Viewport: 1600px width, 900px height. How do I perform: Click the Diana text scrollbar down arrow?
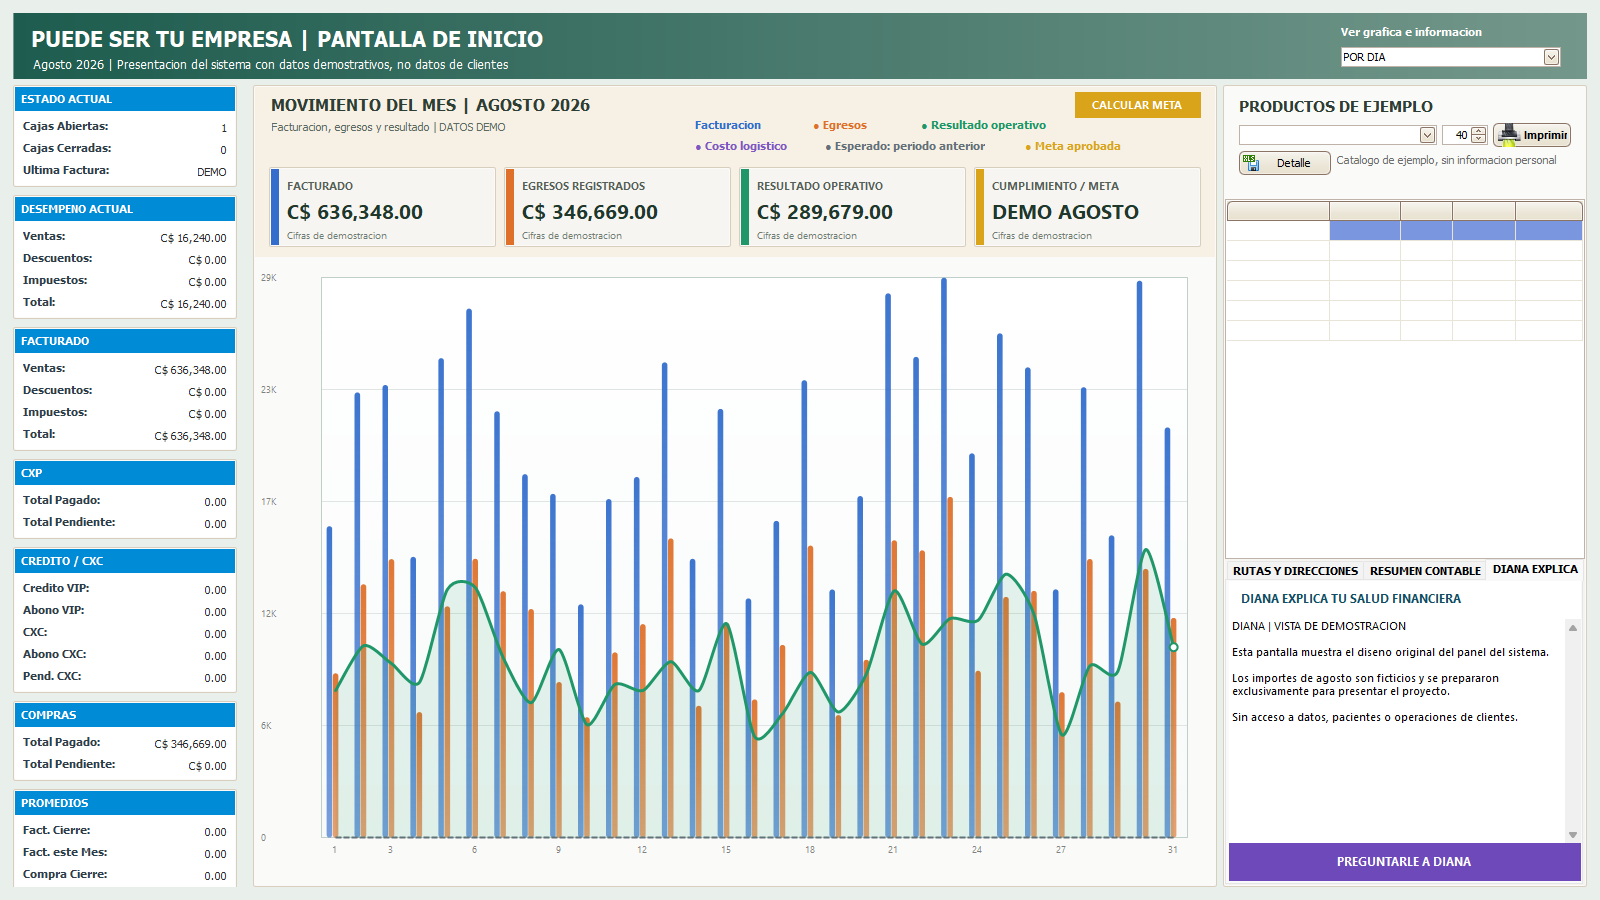click(1573, 834)
